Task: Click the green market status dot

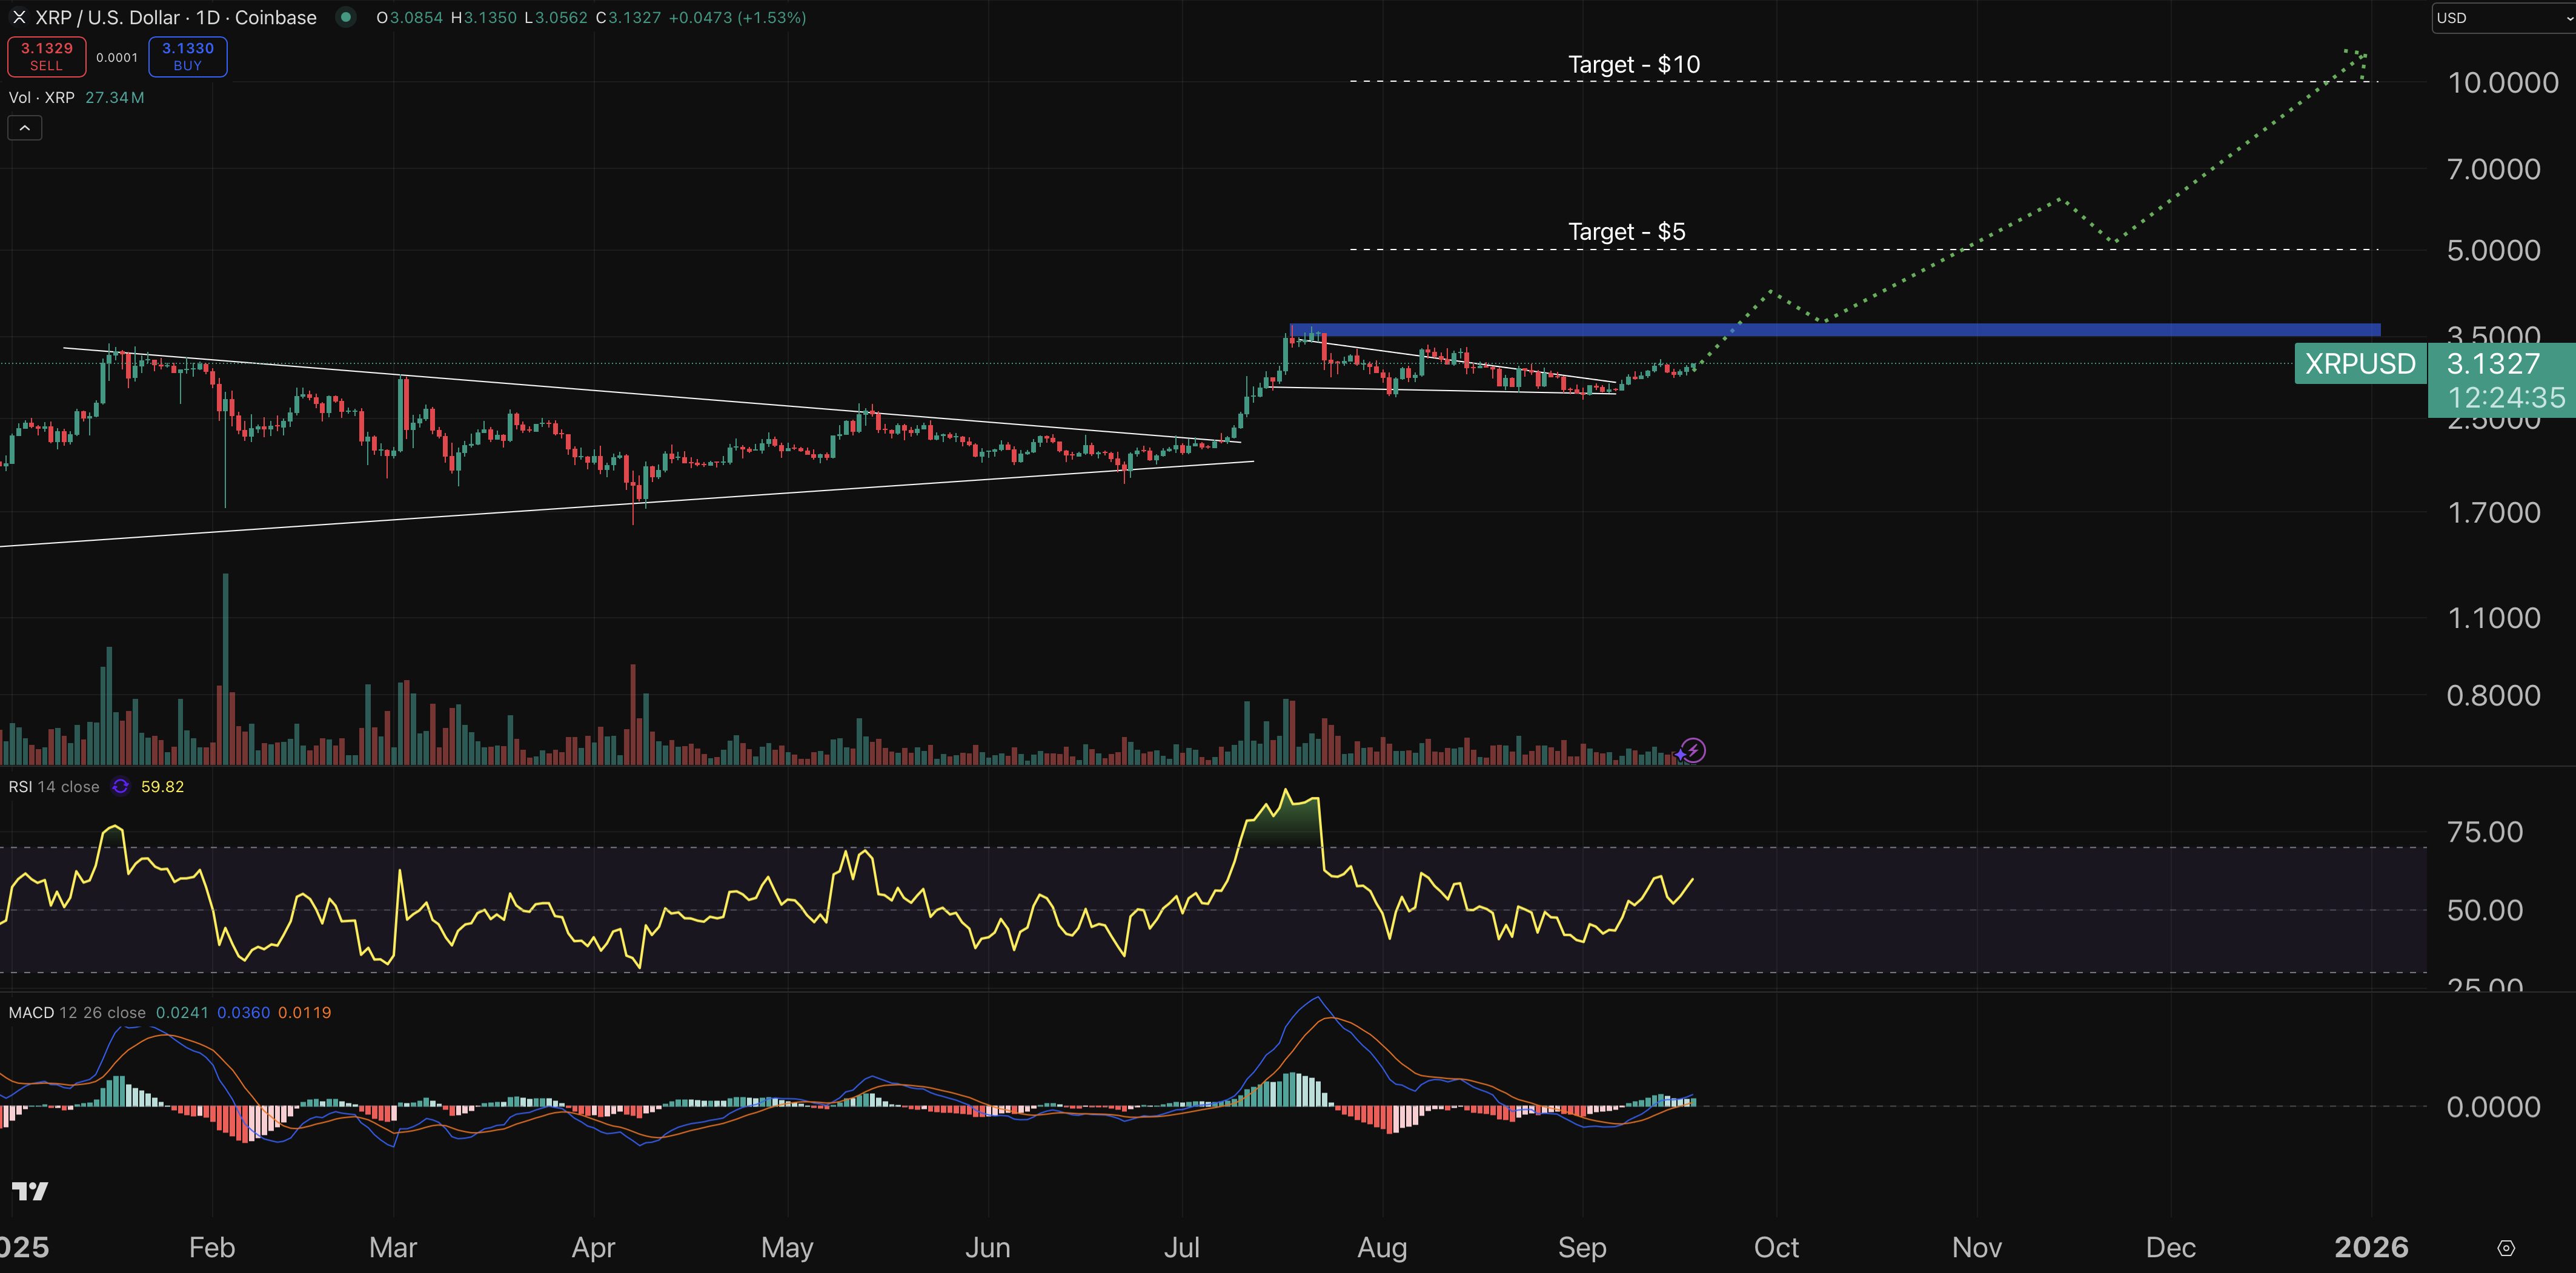Action: (345, 17)
